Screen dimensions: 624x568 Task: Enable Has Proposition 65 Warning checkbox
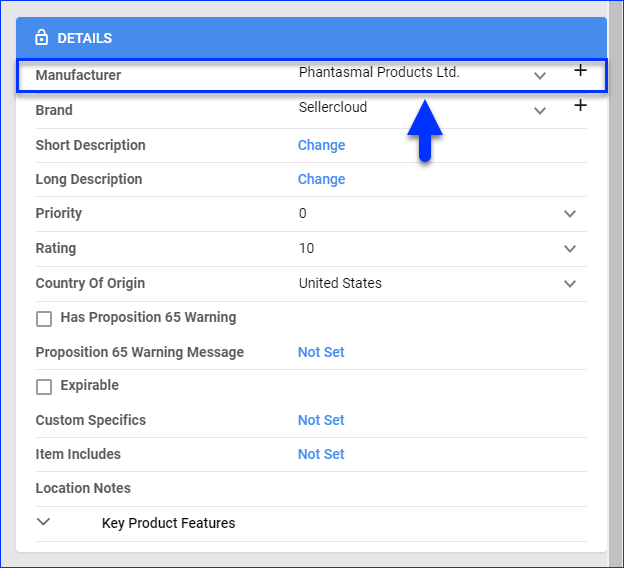[44, 319]
